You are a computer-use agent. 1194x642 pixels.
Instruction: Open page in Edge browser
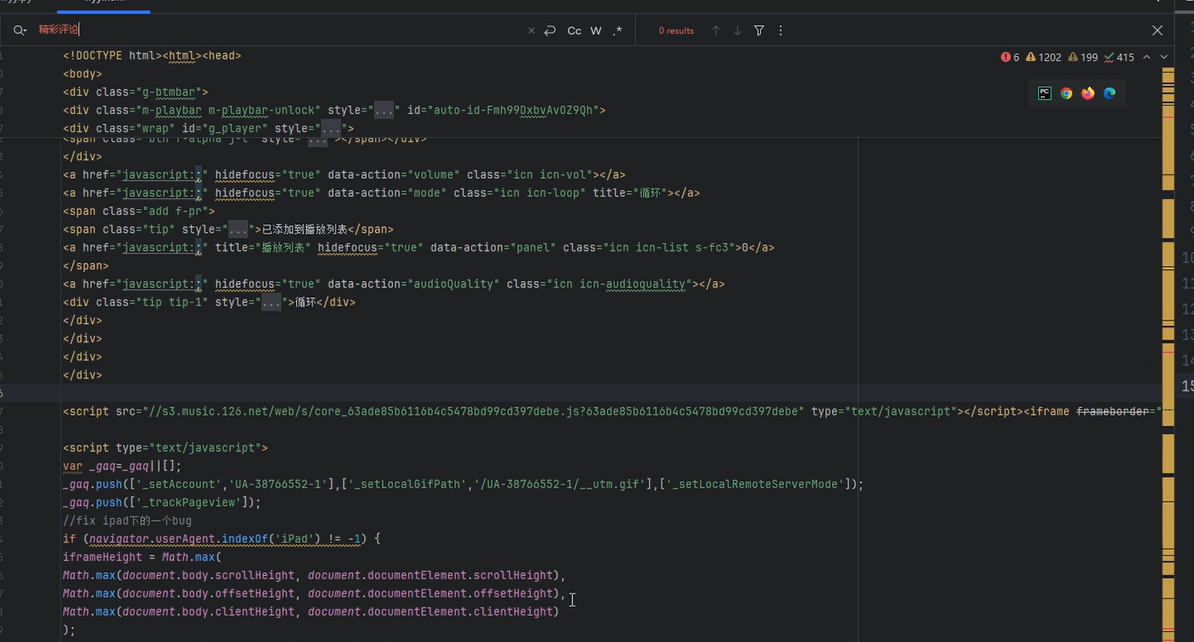[x=1109, y=93]
